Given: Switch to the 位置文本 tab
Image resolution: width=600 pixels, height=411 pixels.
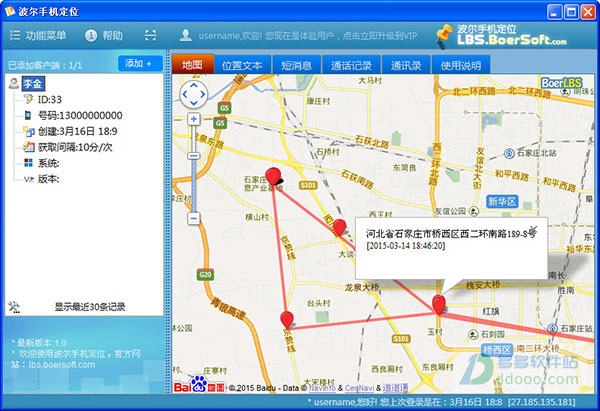Looking at the screenshot, I should (x=242, y=65).
